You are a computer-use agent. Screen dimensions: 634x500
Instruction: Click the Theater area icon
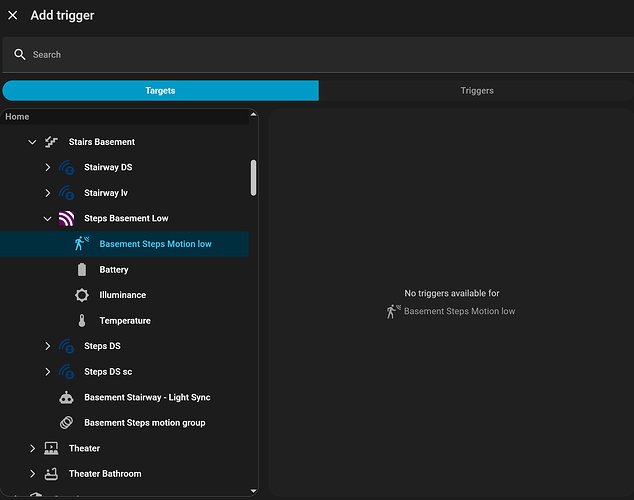click(51, 448)
